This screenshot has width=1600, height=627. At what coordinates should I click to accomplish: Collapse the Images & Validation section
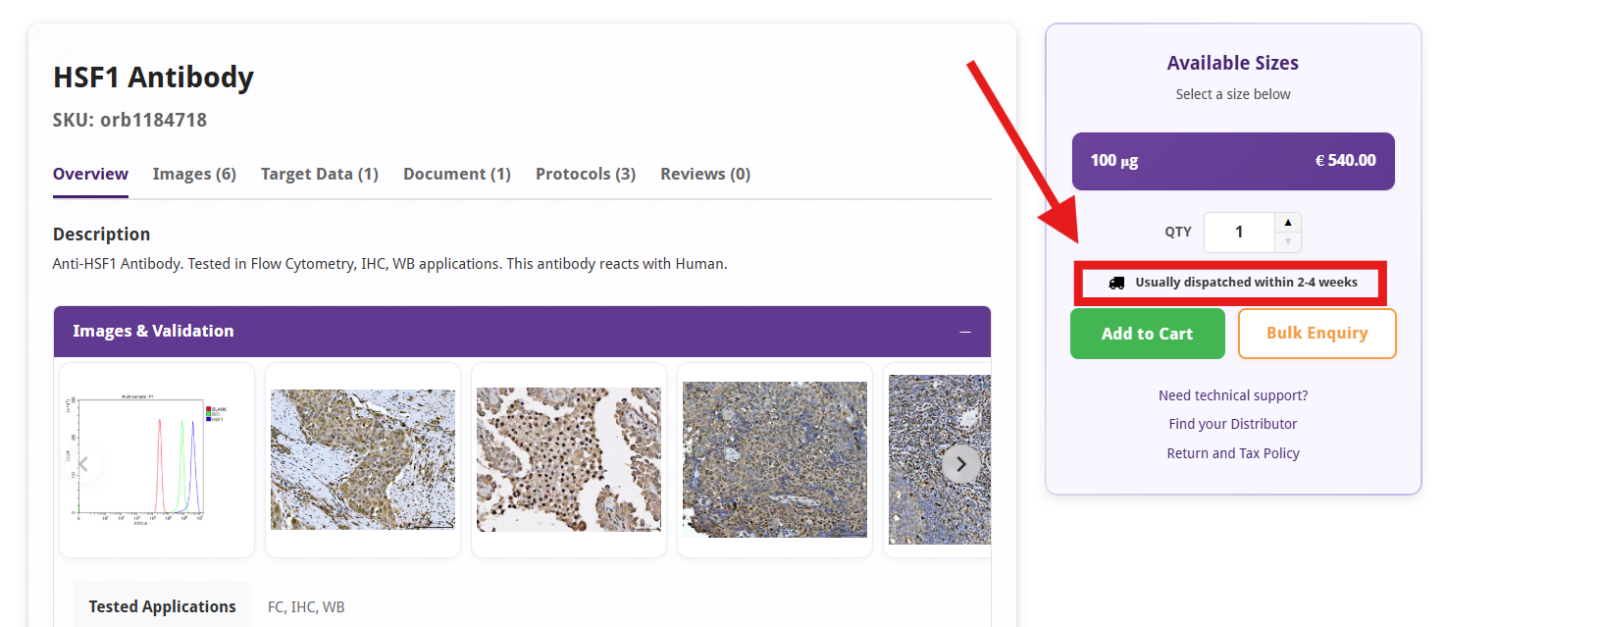[x=965, y=332]
